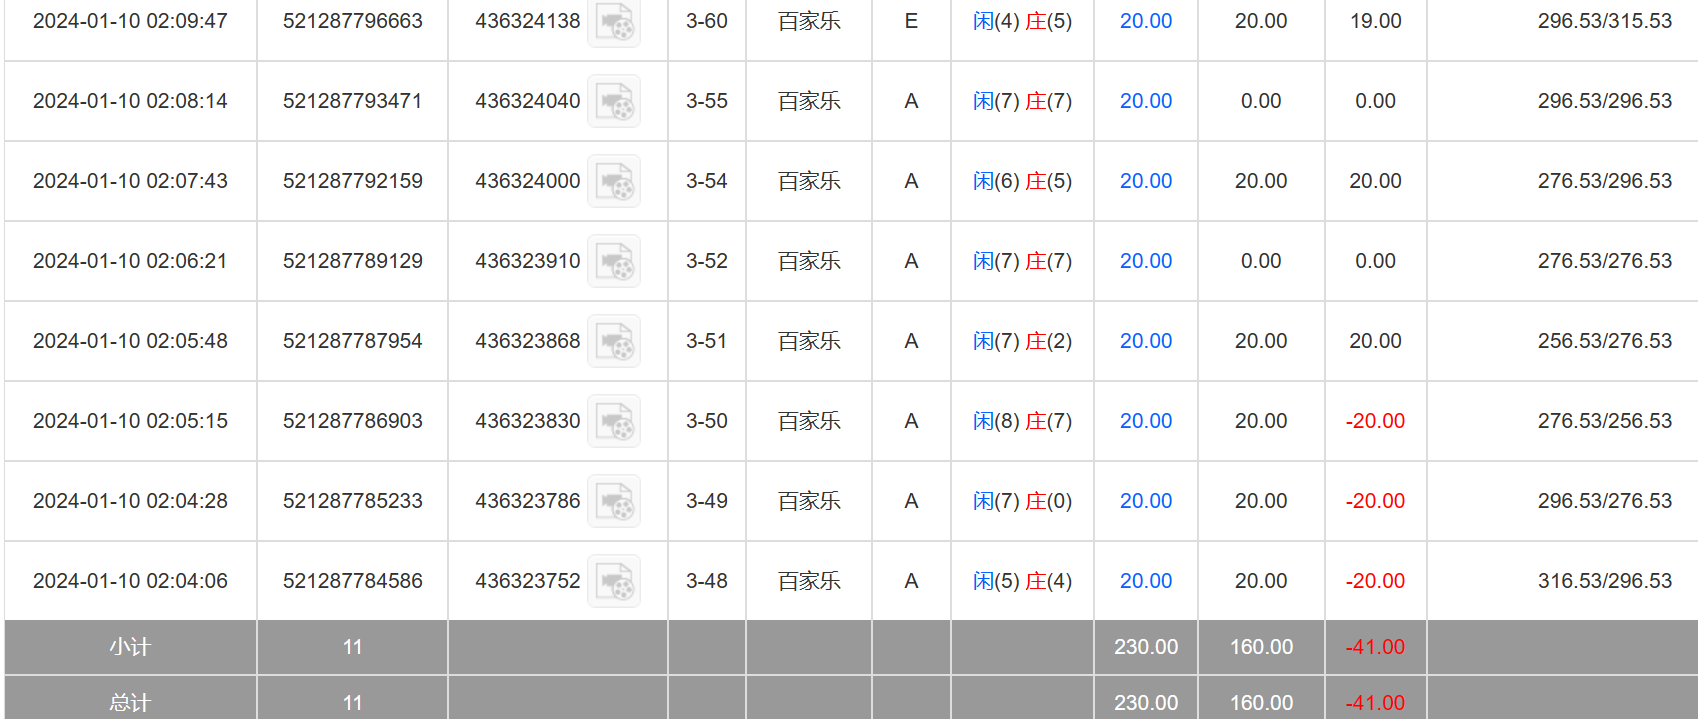This screenshot has width=1698, height=719.
Task: Select order number 521287793471
Action: point(353,101)
